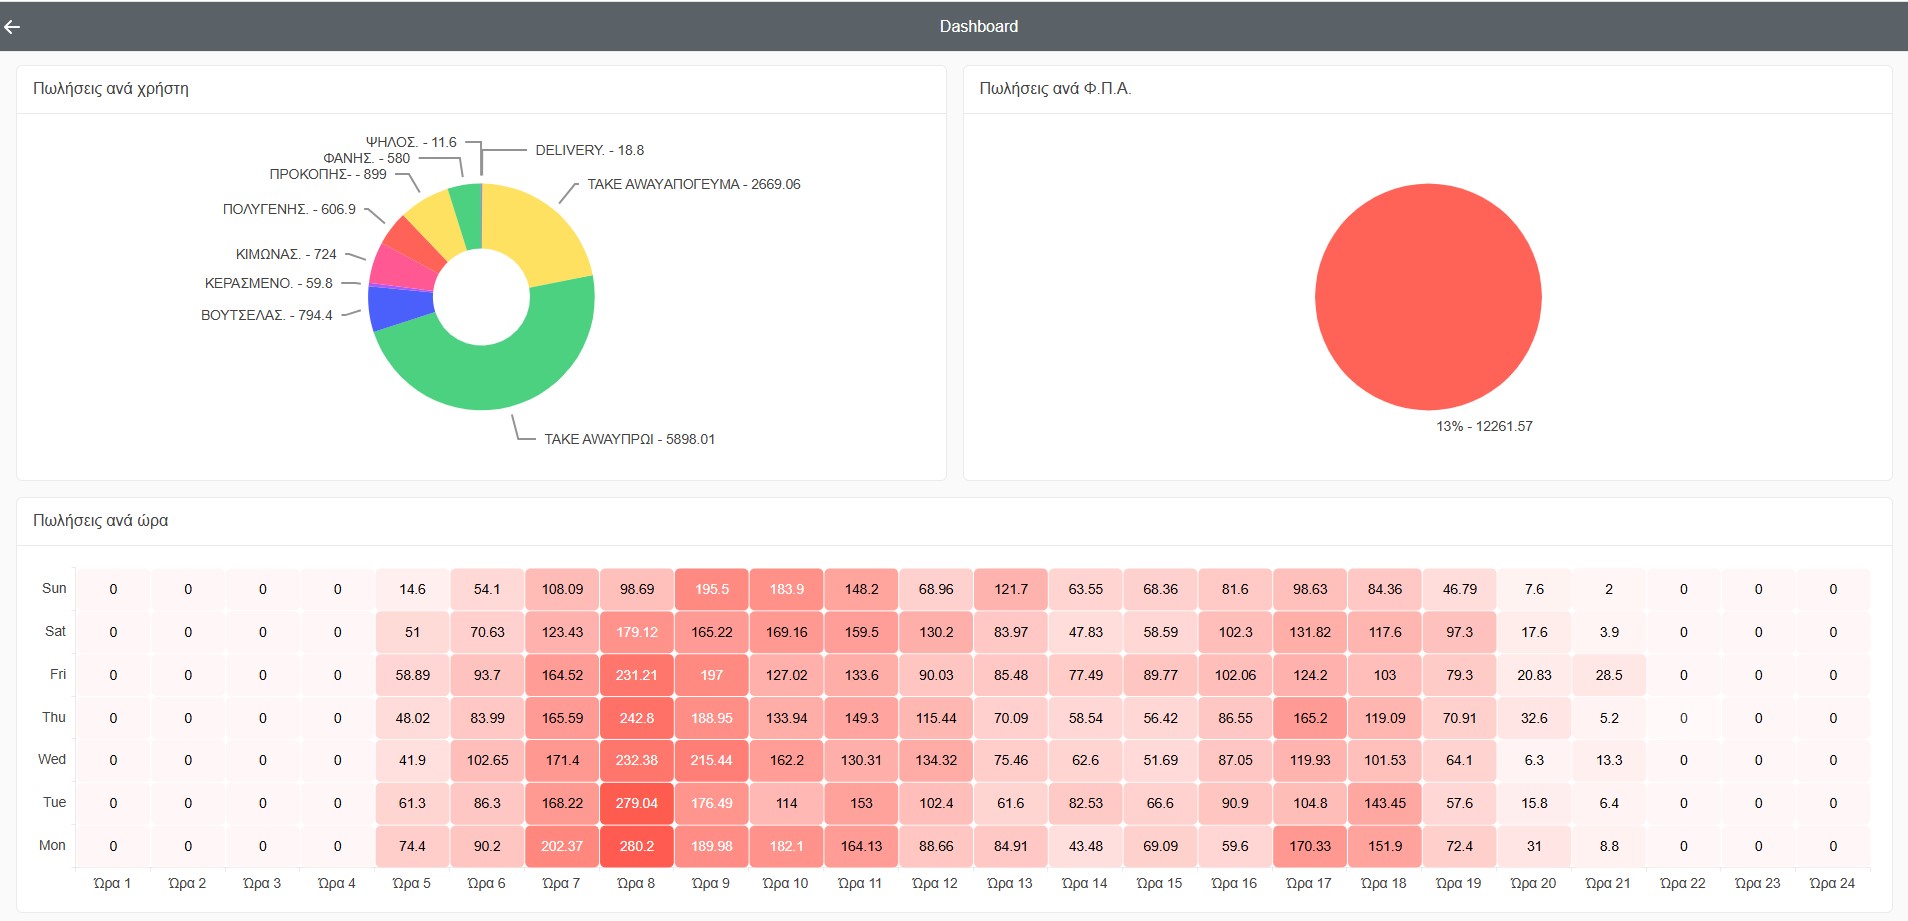Click the red 13% VAT pie chart

(1428, 297)
